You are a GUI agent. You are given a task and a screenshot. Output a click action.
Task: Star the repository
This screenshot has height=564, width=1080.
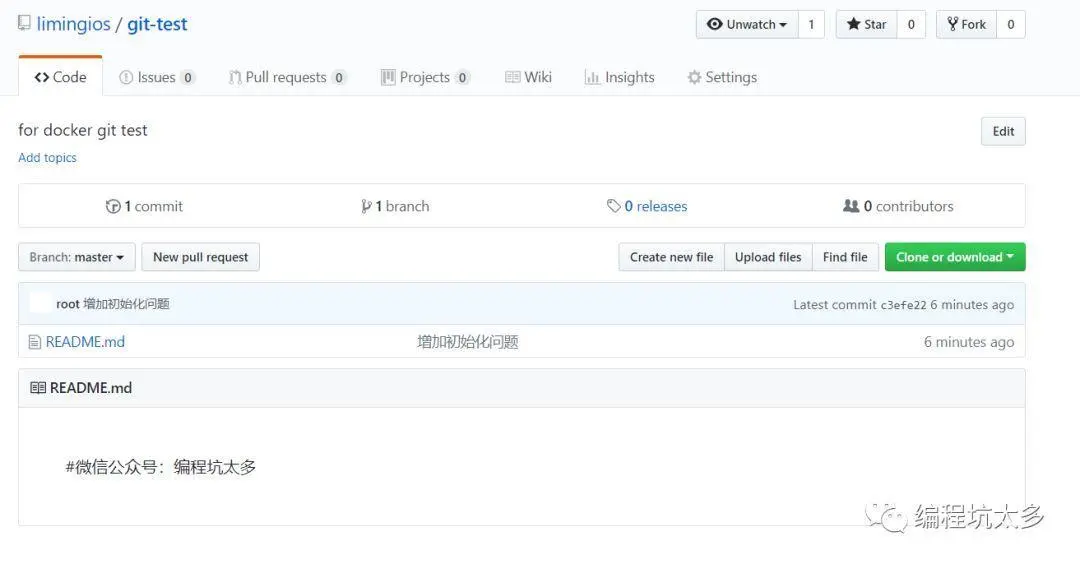(x=866, y=24)
